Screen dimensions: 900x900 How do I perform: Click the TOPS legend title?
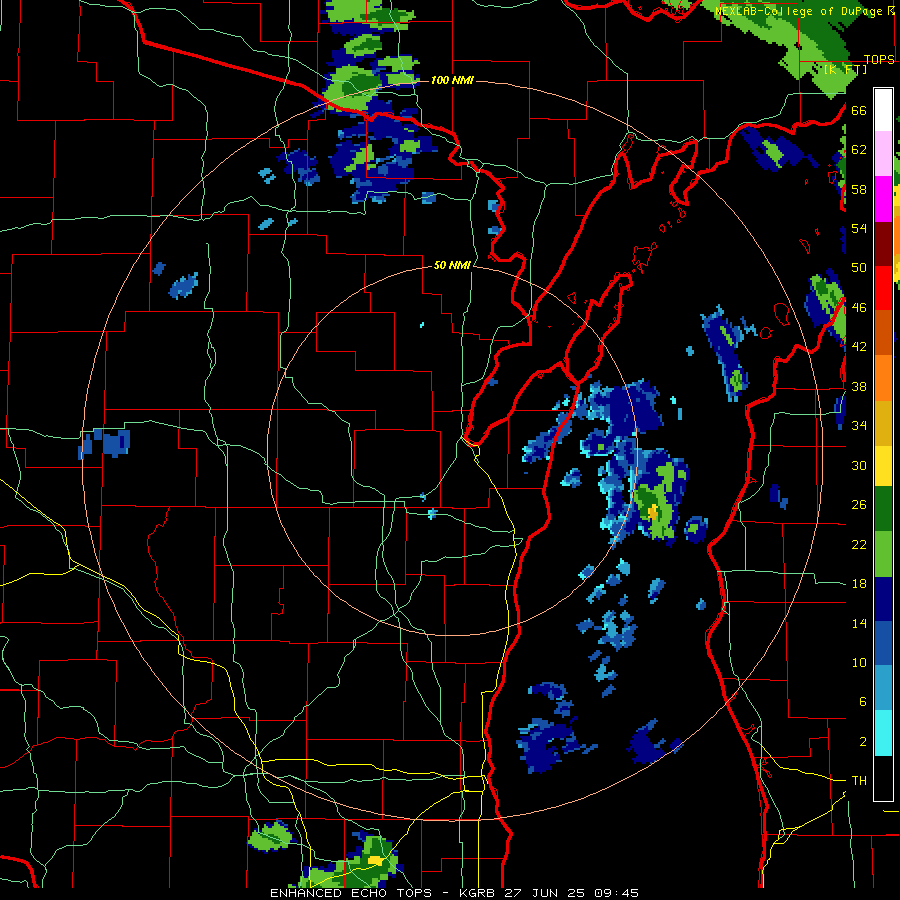pos(879,60)
